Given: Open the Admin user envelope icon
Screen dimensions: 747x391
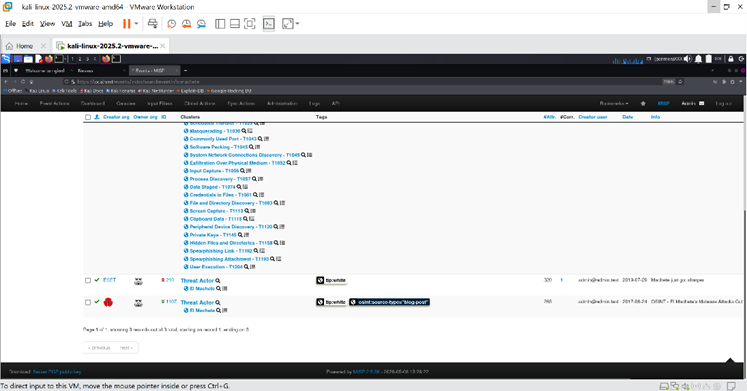Looking at the screenshot, I should [701, 103].
